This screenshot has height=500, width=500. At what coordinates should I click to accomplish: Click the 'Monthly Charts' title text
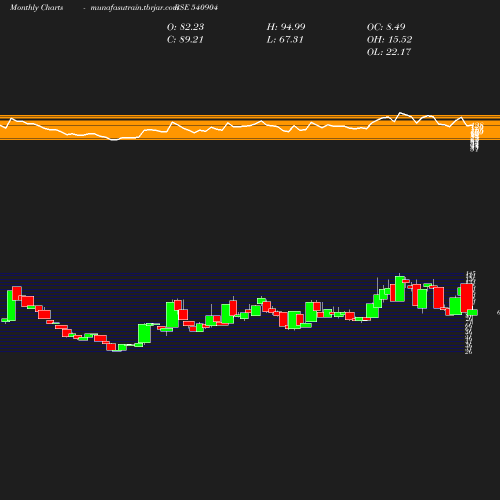click(x=36, y=7)
